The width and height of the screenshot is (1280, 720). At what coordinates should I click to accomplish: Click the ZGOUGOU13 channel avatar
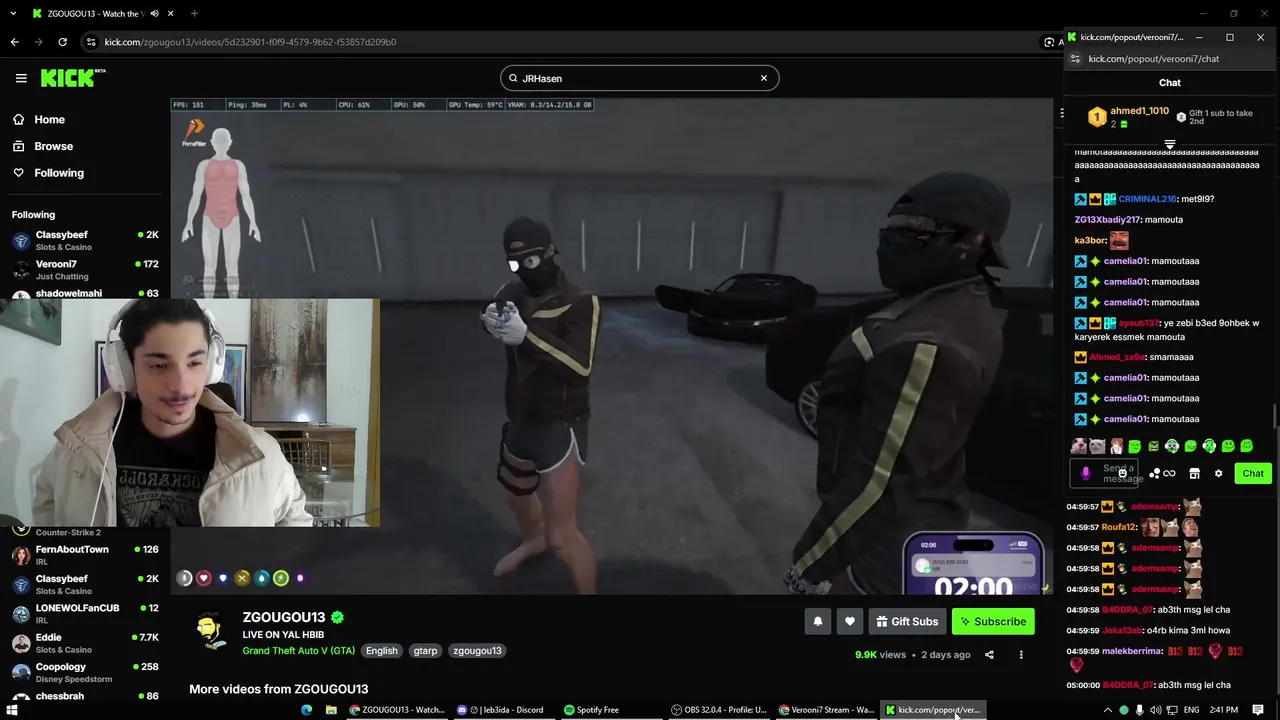tap(209, 632)
